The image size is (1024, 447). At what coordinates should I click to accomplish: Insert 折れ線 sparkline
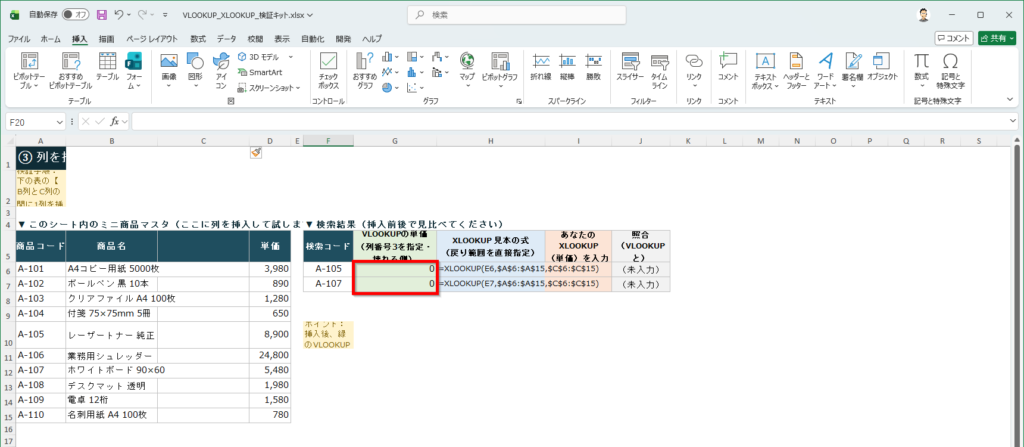(540, 66)
